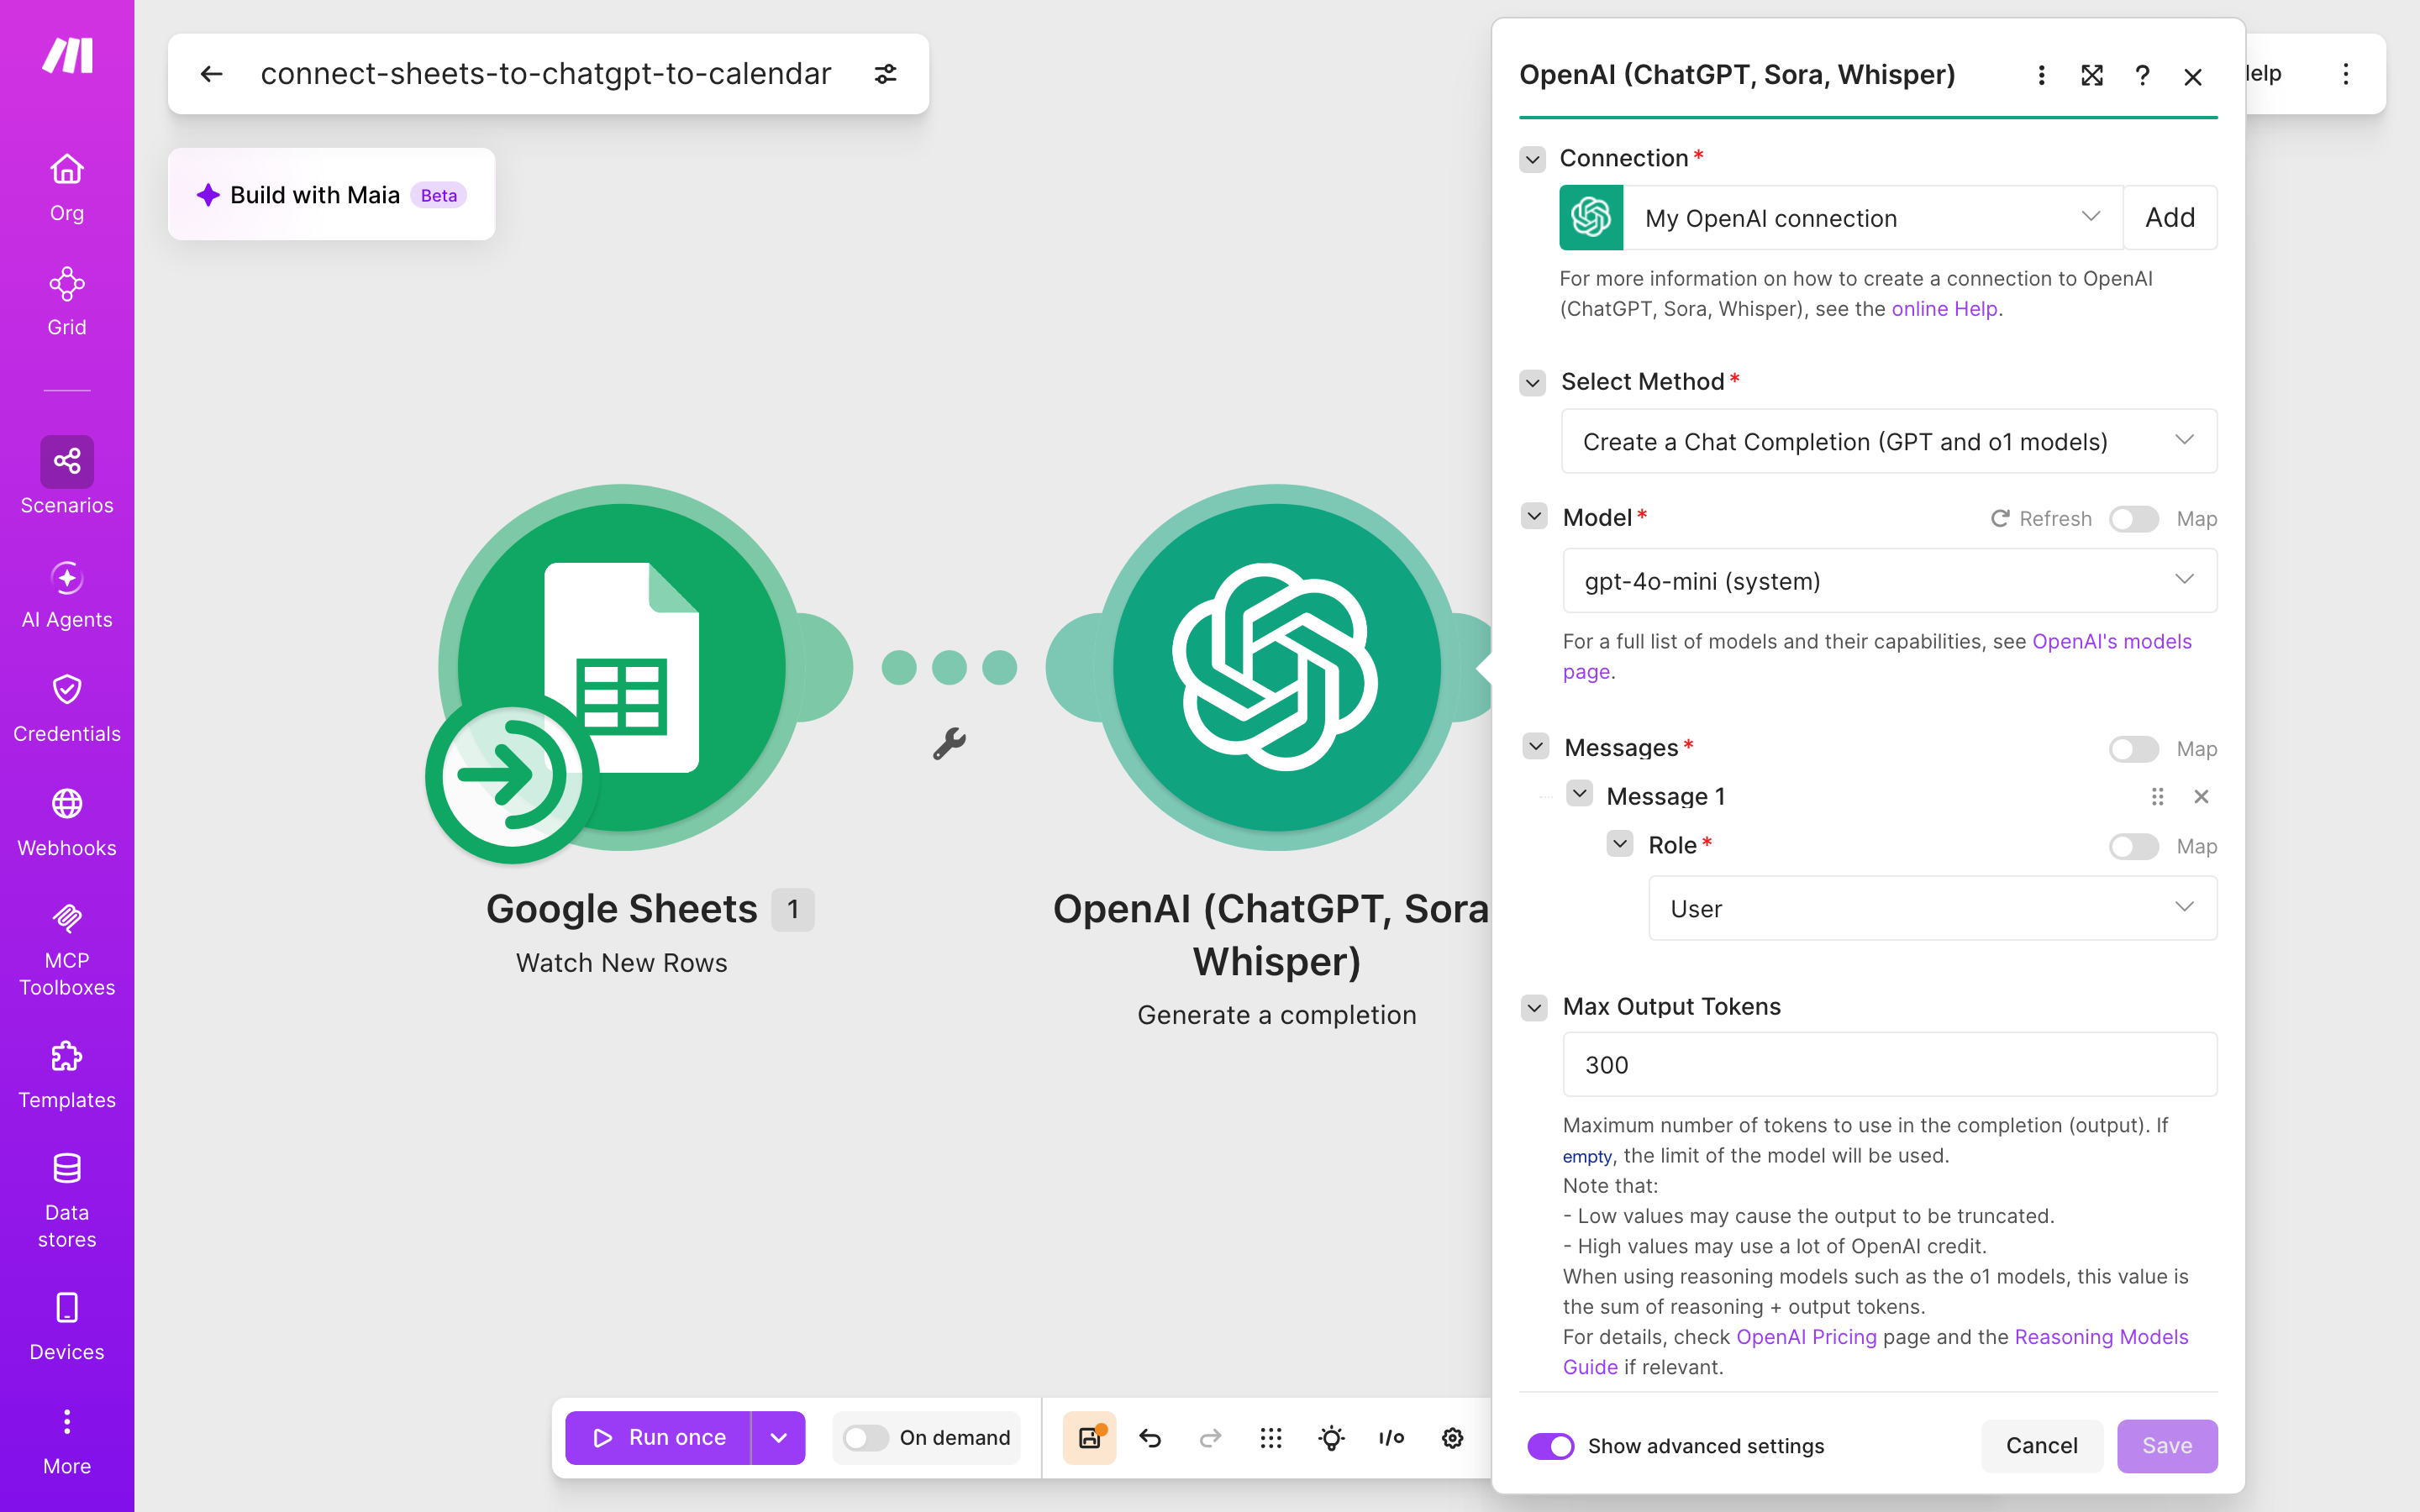Open the scenario inputs/outputs I/O icon
This screenshot has width=2420, height=1512.
(x=1391, y=1438)
